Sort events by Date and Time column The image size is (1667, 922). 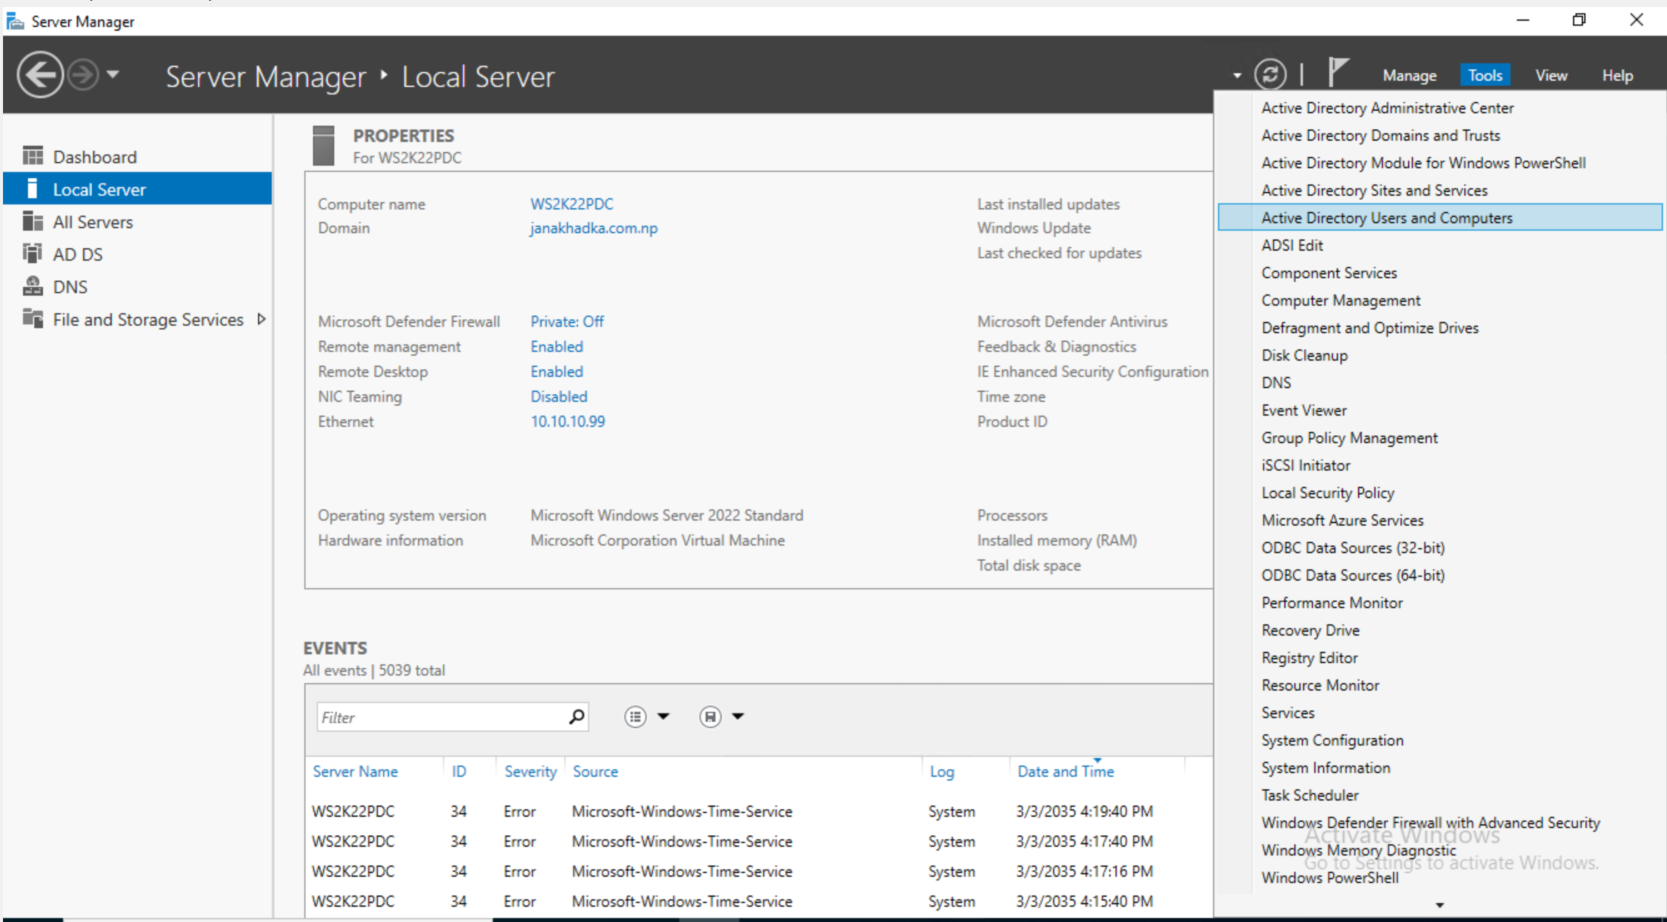[1066, 772]
